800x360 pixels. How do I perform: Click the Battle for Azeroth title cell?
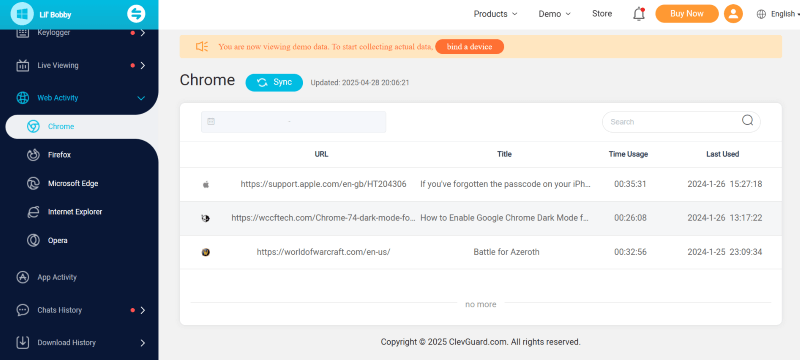pyautogui.click(x=506, y=252)
